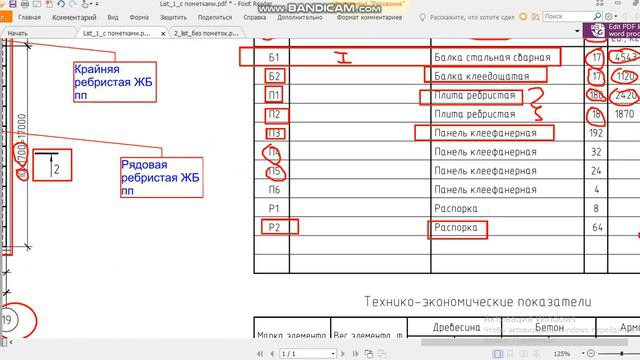Go to the last page
The height and width of the screenshot is (360, 640).
coord(356,353)
